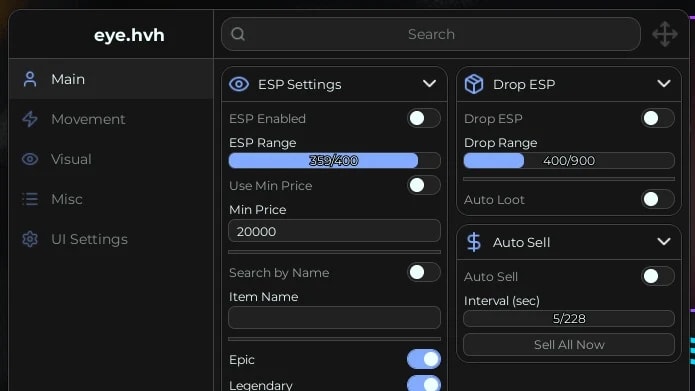Click the Drop ESP header title
The height and width of the screenshot is (391, 695).
[524, 84]
